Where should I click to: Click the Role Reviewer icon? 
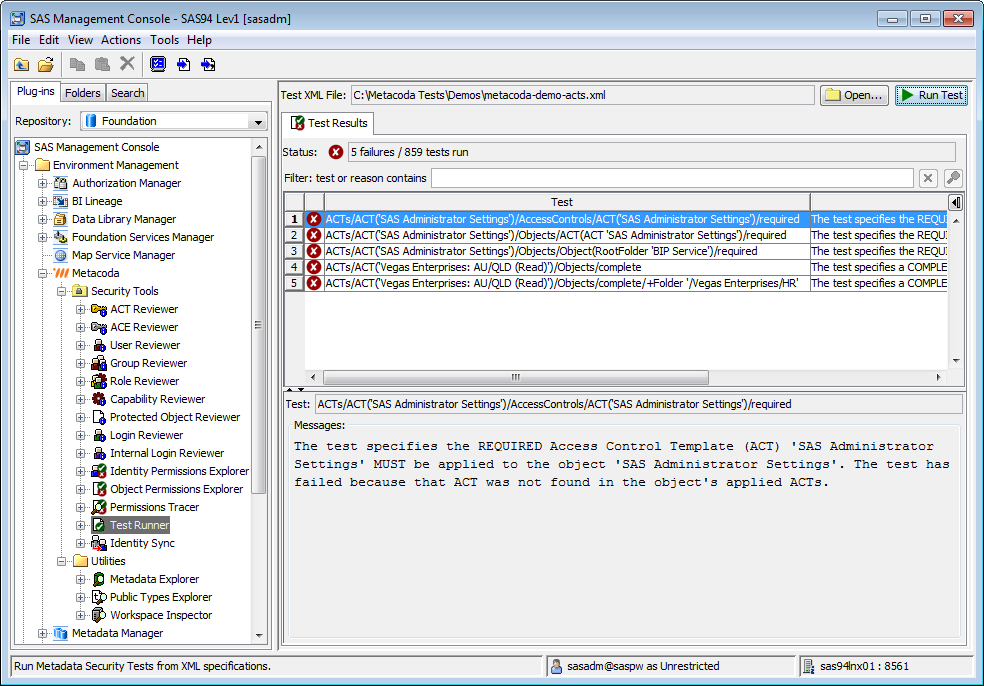[x=99, y=382]
